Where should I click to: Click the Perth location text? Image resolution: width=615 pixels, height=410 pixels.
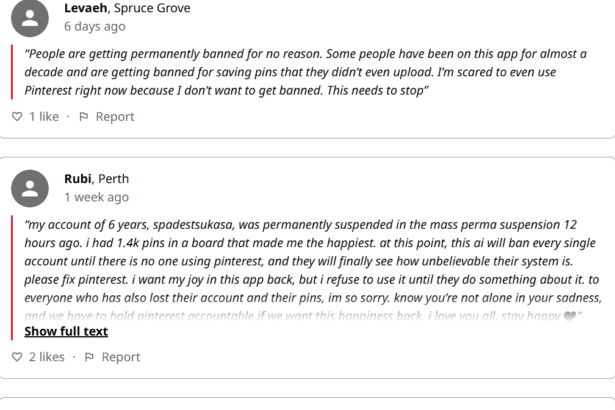click(x=113, y=179)
